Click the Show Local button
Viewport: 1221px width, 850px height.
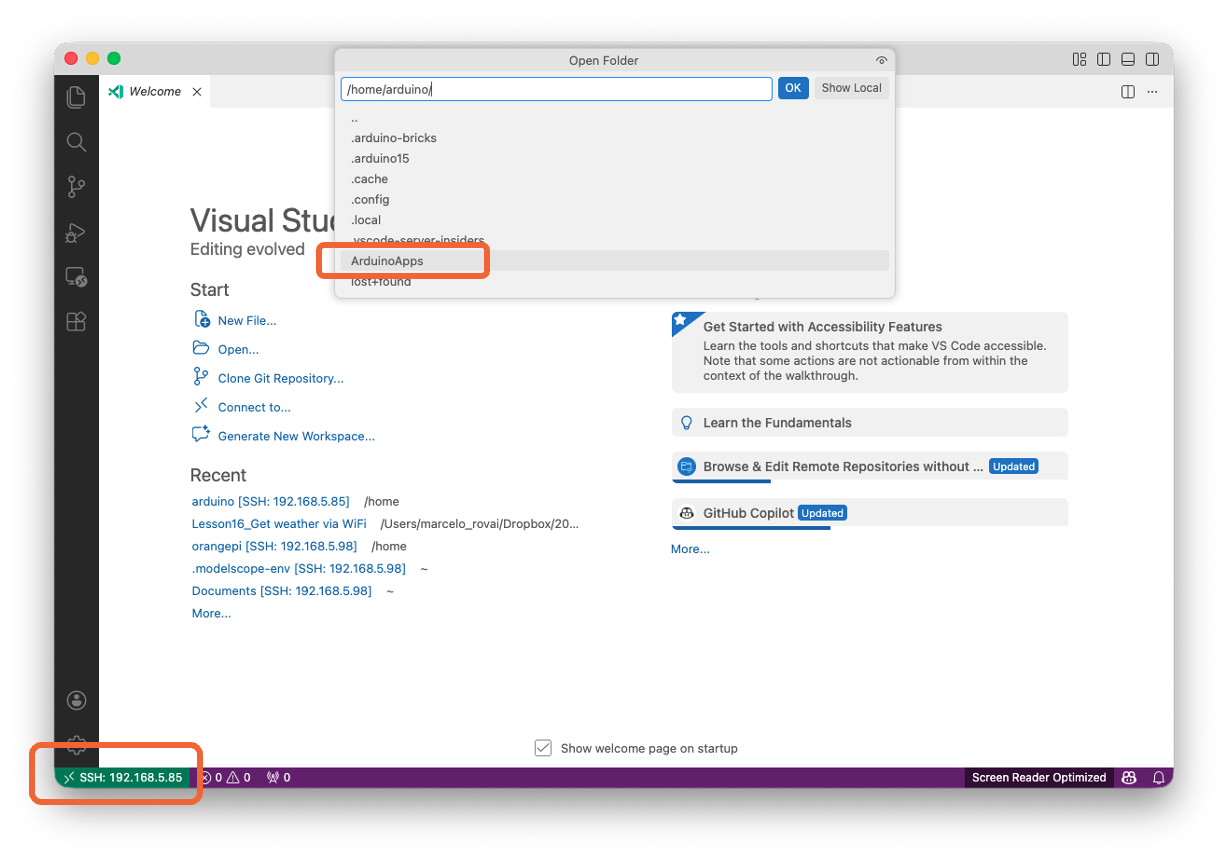point(851,88)
